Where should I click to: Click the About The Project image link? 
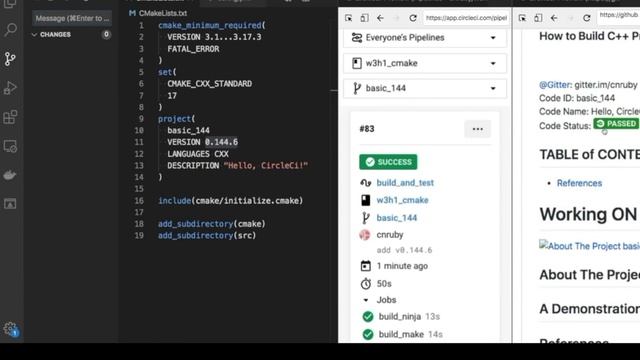tap(589, 246)
